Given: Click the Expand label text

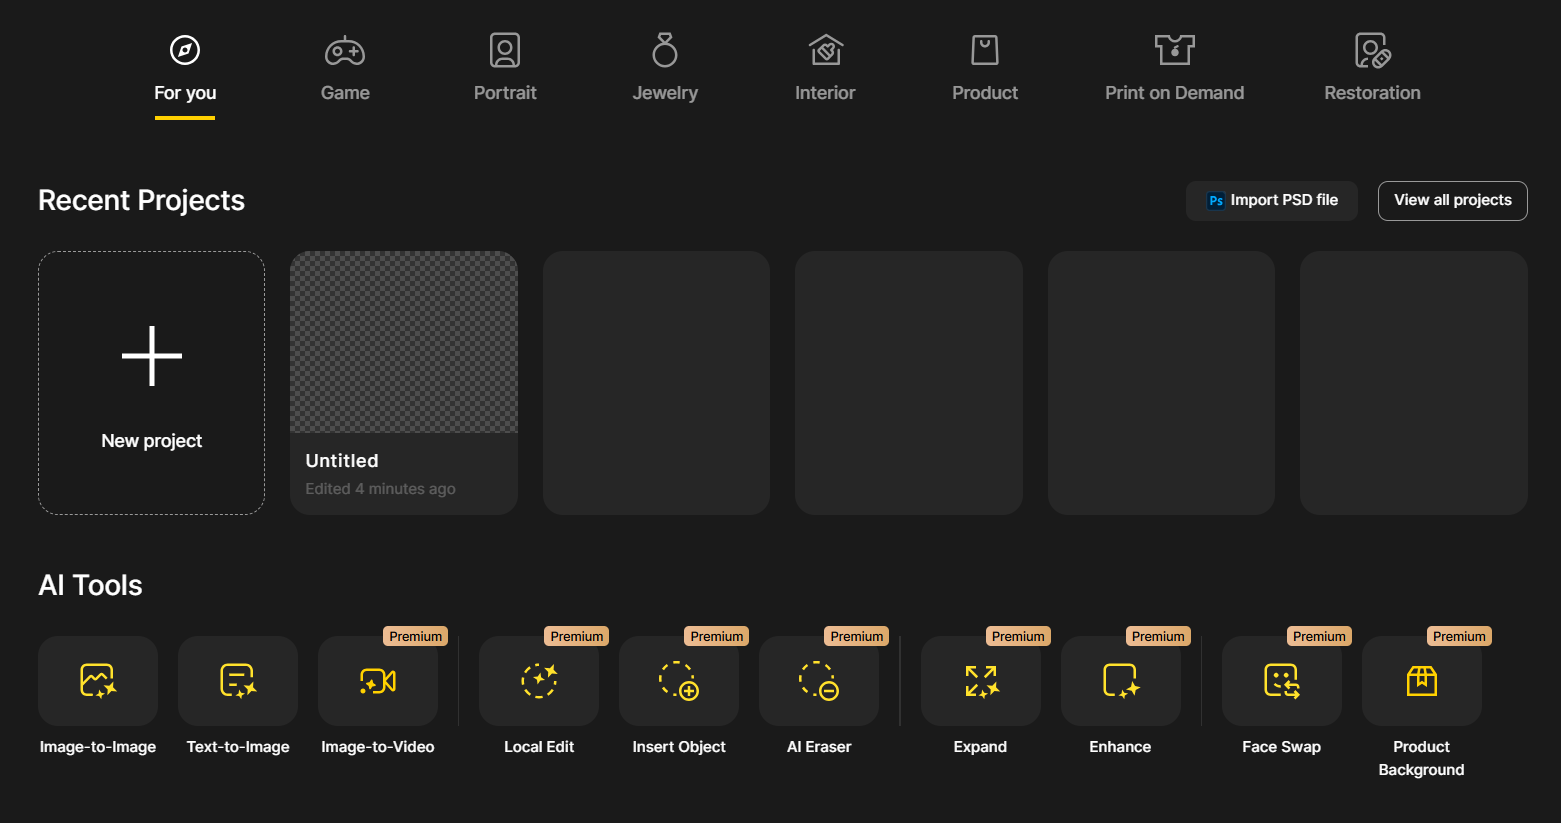Looking at the screenshot, I should point(981,747).
